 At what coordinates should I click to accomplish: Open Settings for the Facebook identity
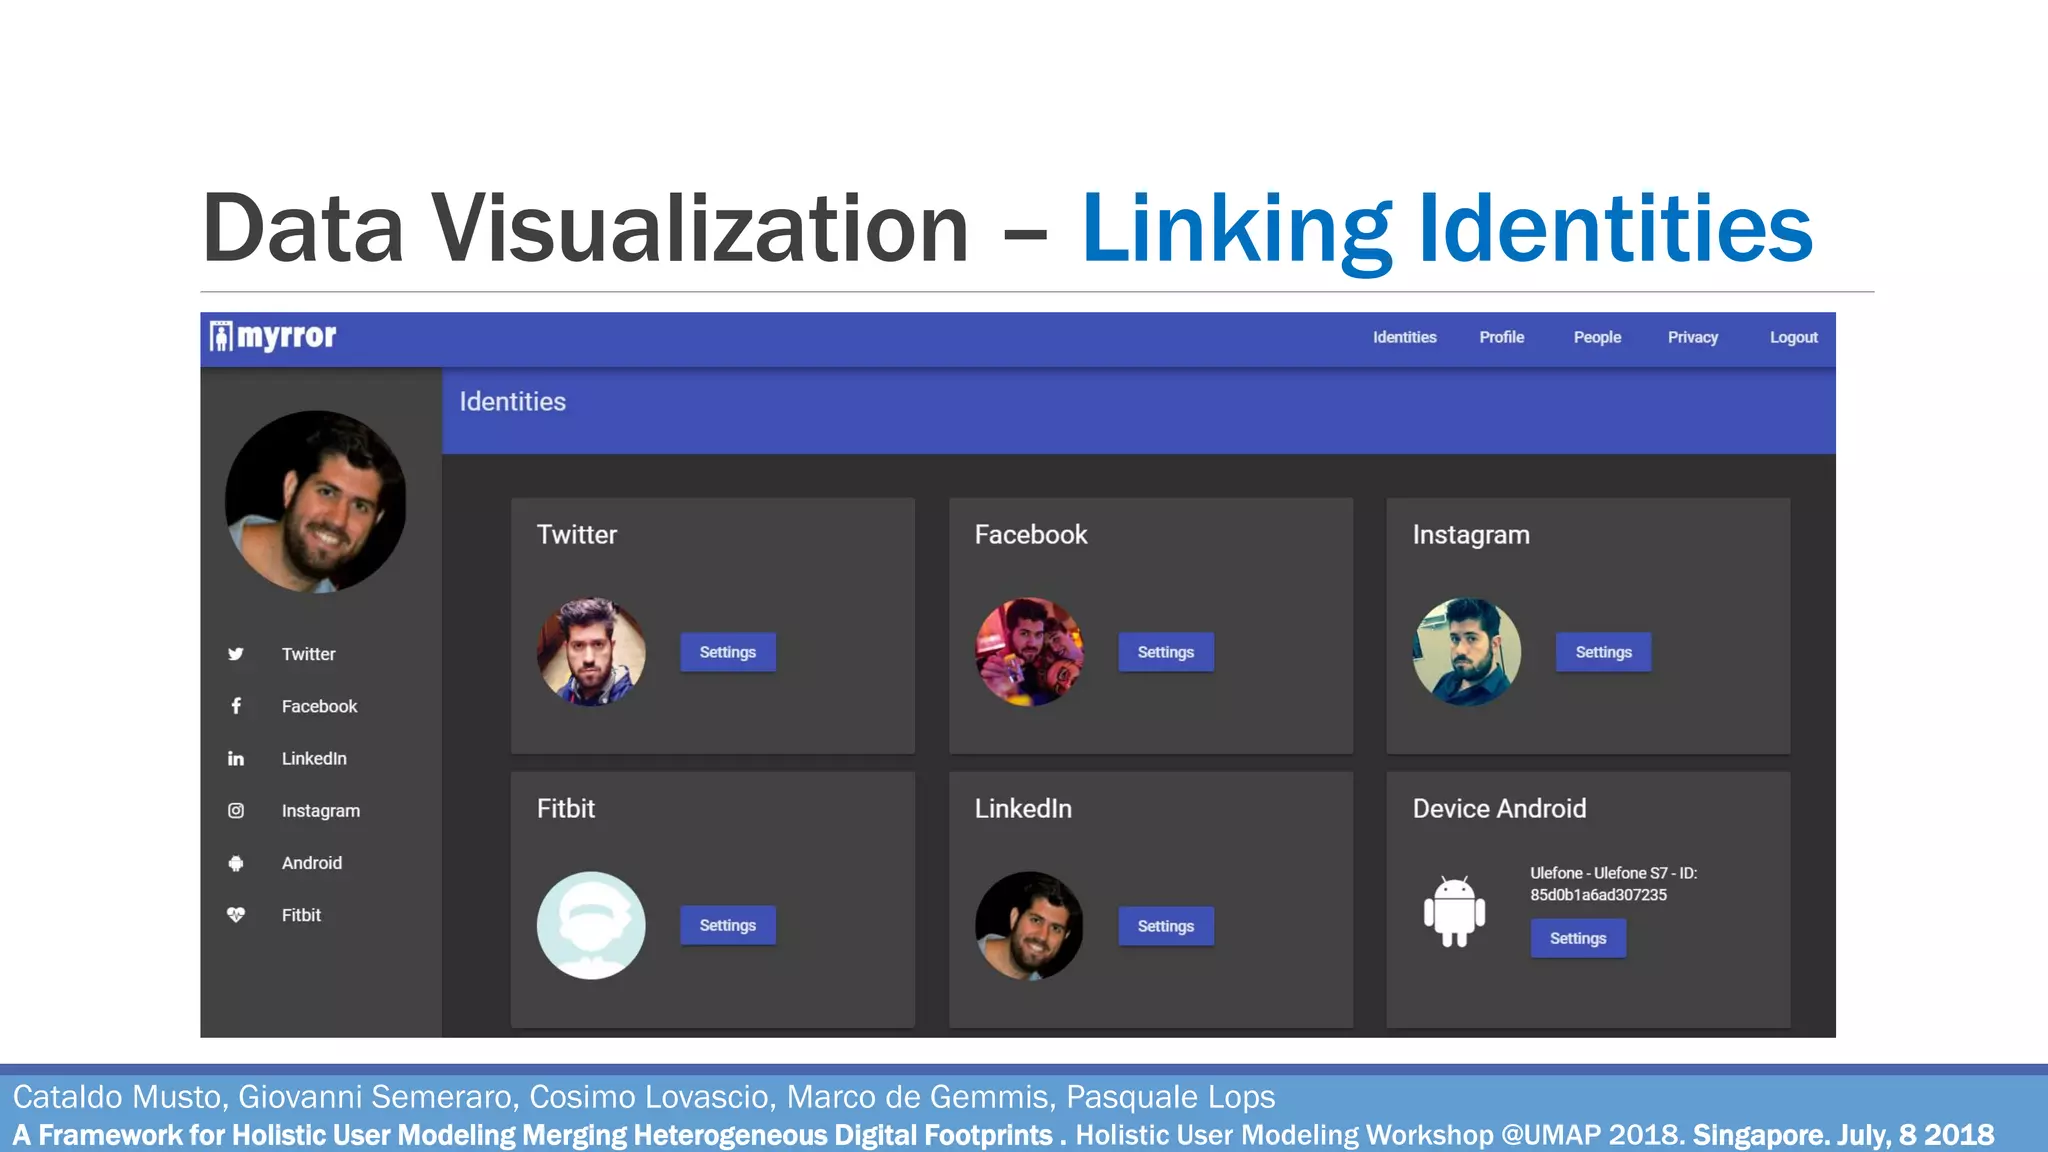(1166, 652)
